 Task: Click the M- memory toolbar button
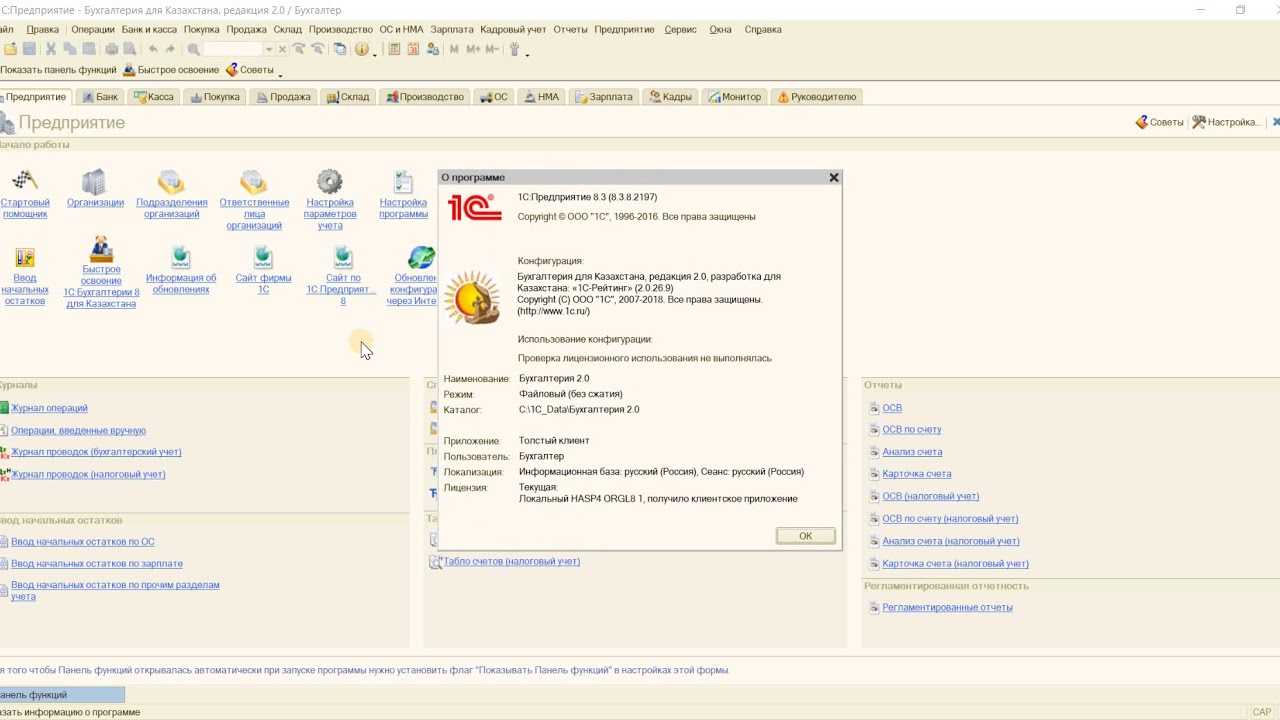(491, 49)
